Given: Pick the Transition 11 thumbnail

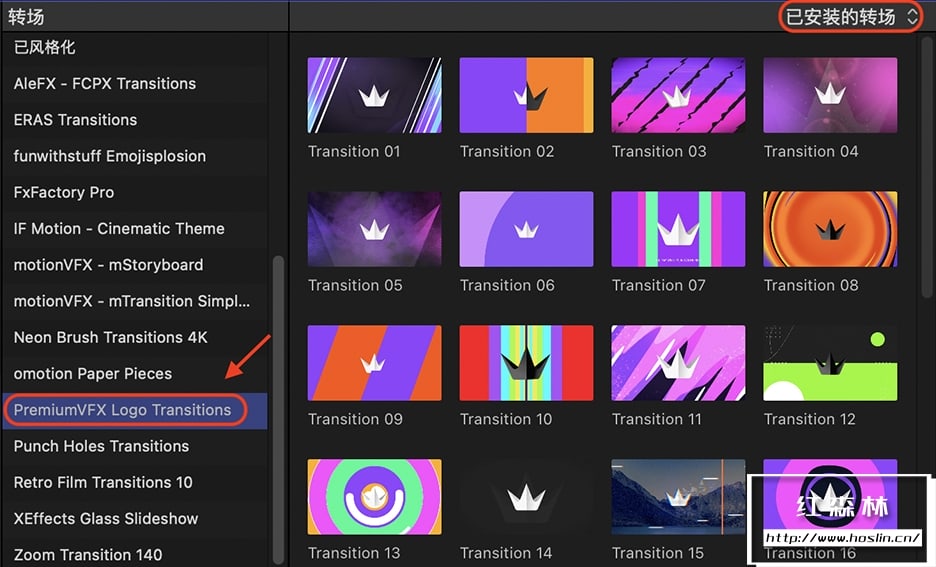Looking at the screenshot, I should click(x=678, y=363).
